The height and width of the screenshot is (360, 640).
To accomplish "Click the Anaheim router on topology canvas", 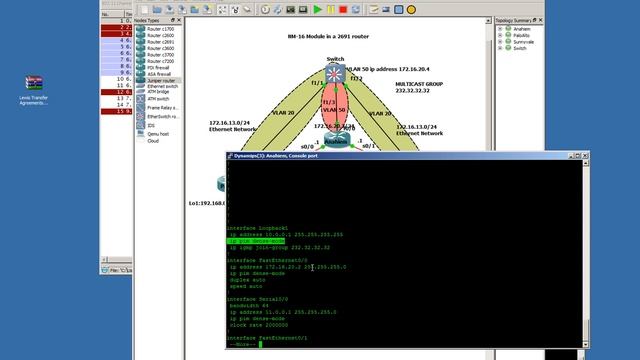I will (x=336, y=140).
